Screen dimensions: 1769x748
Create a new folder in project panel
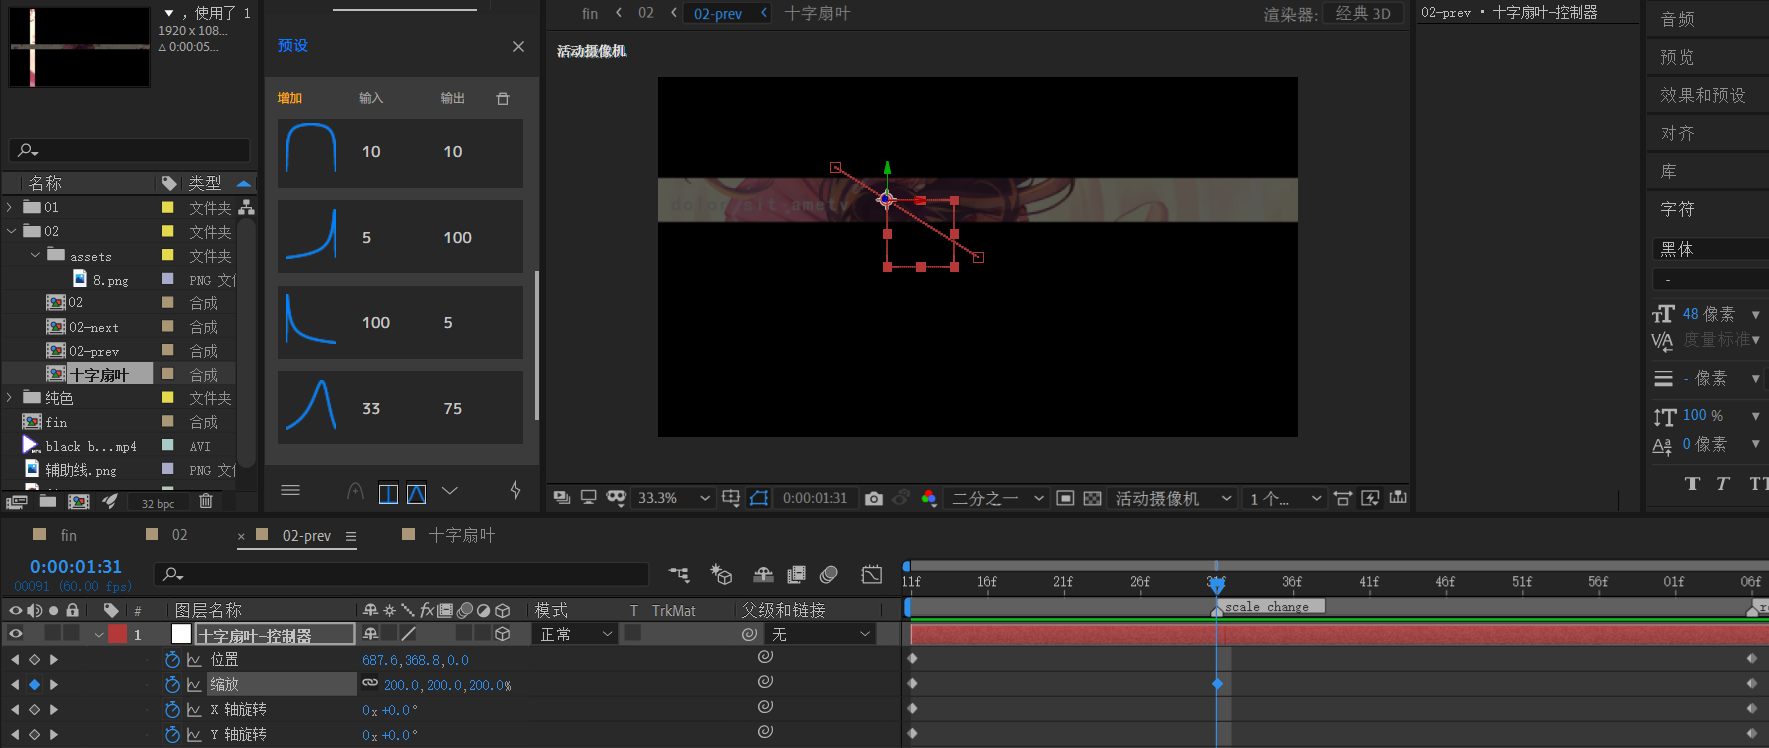point(48,502)
